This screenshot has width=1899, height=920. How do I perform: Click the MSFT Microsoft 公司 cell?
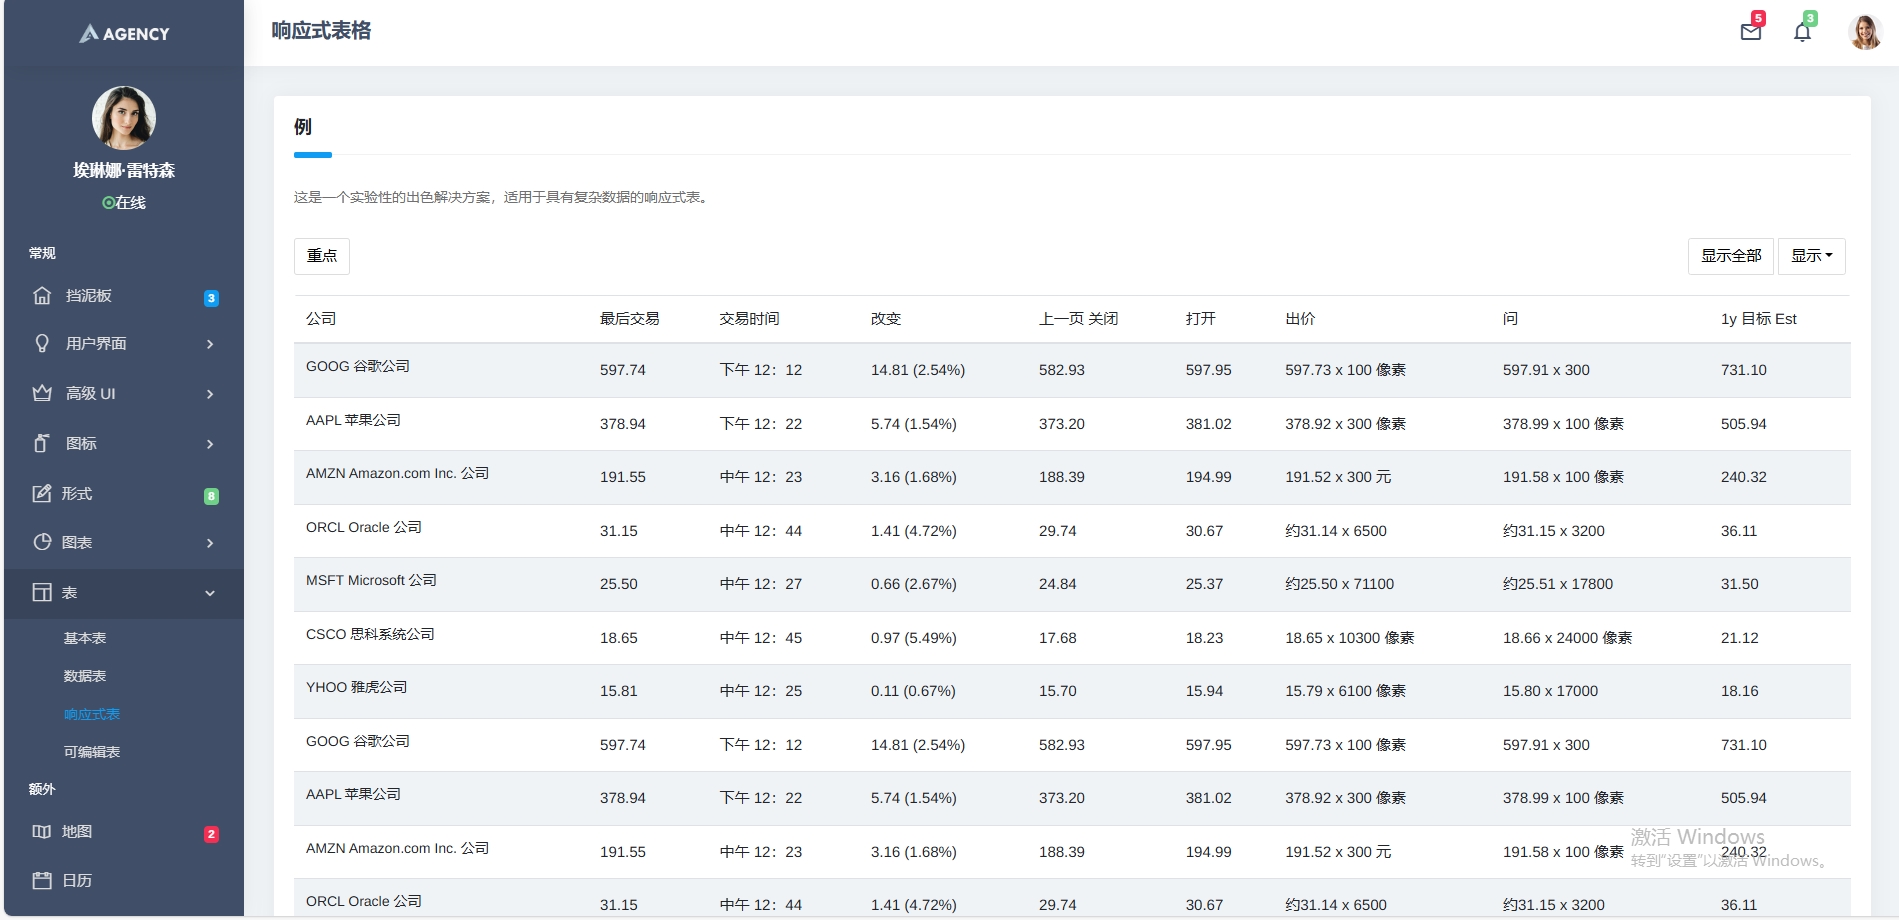(371, 580)
